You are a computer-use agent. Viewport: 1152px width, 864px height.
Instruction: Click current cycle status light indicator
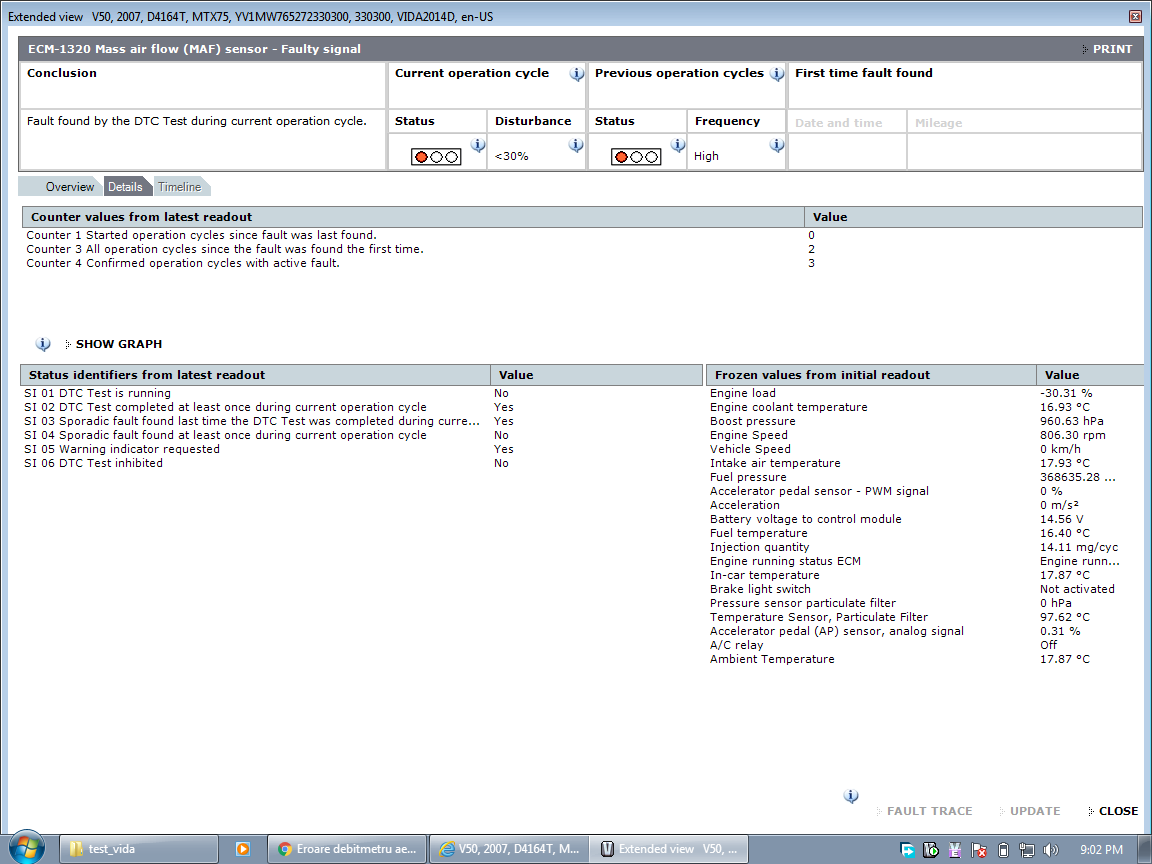coord(436,157)
